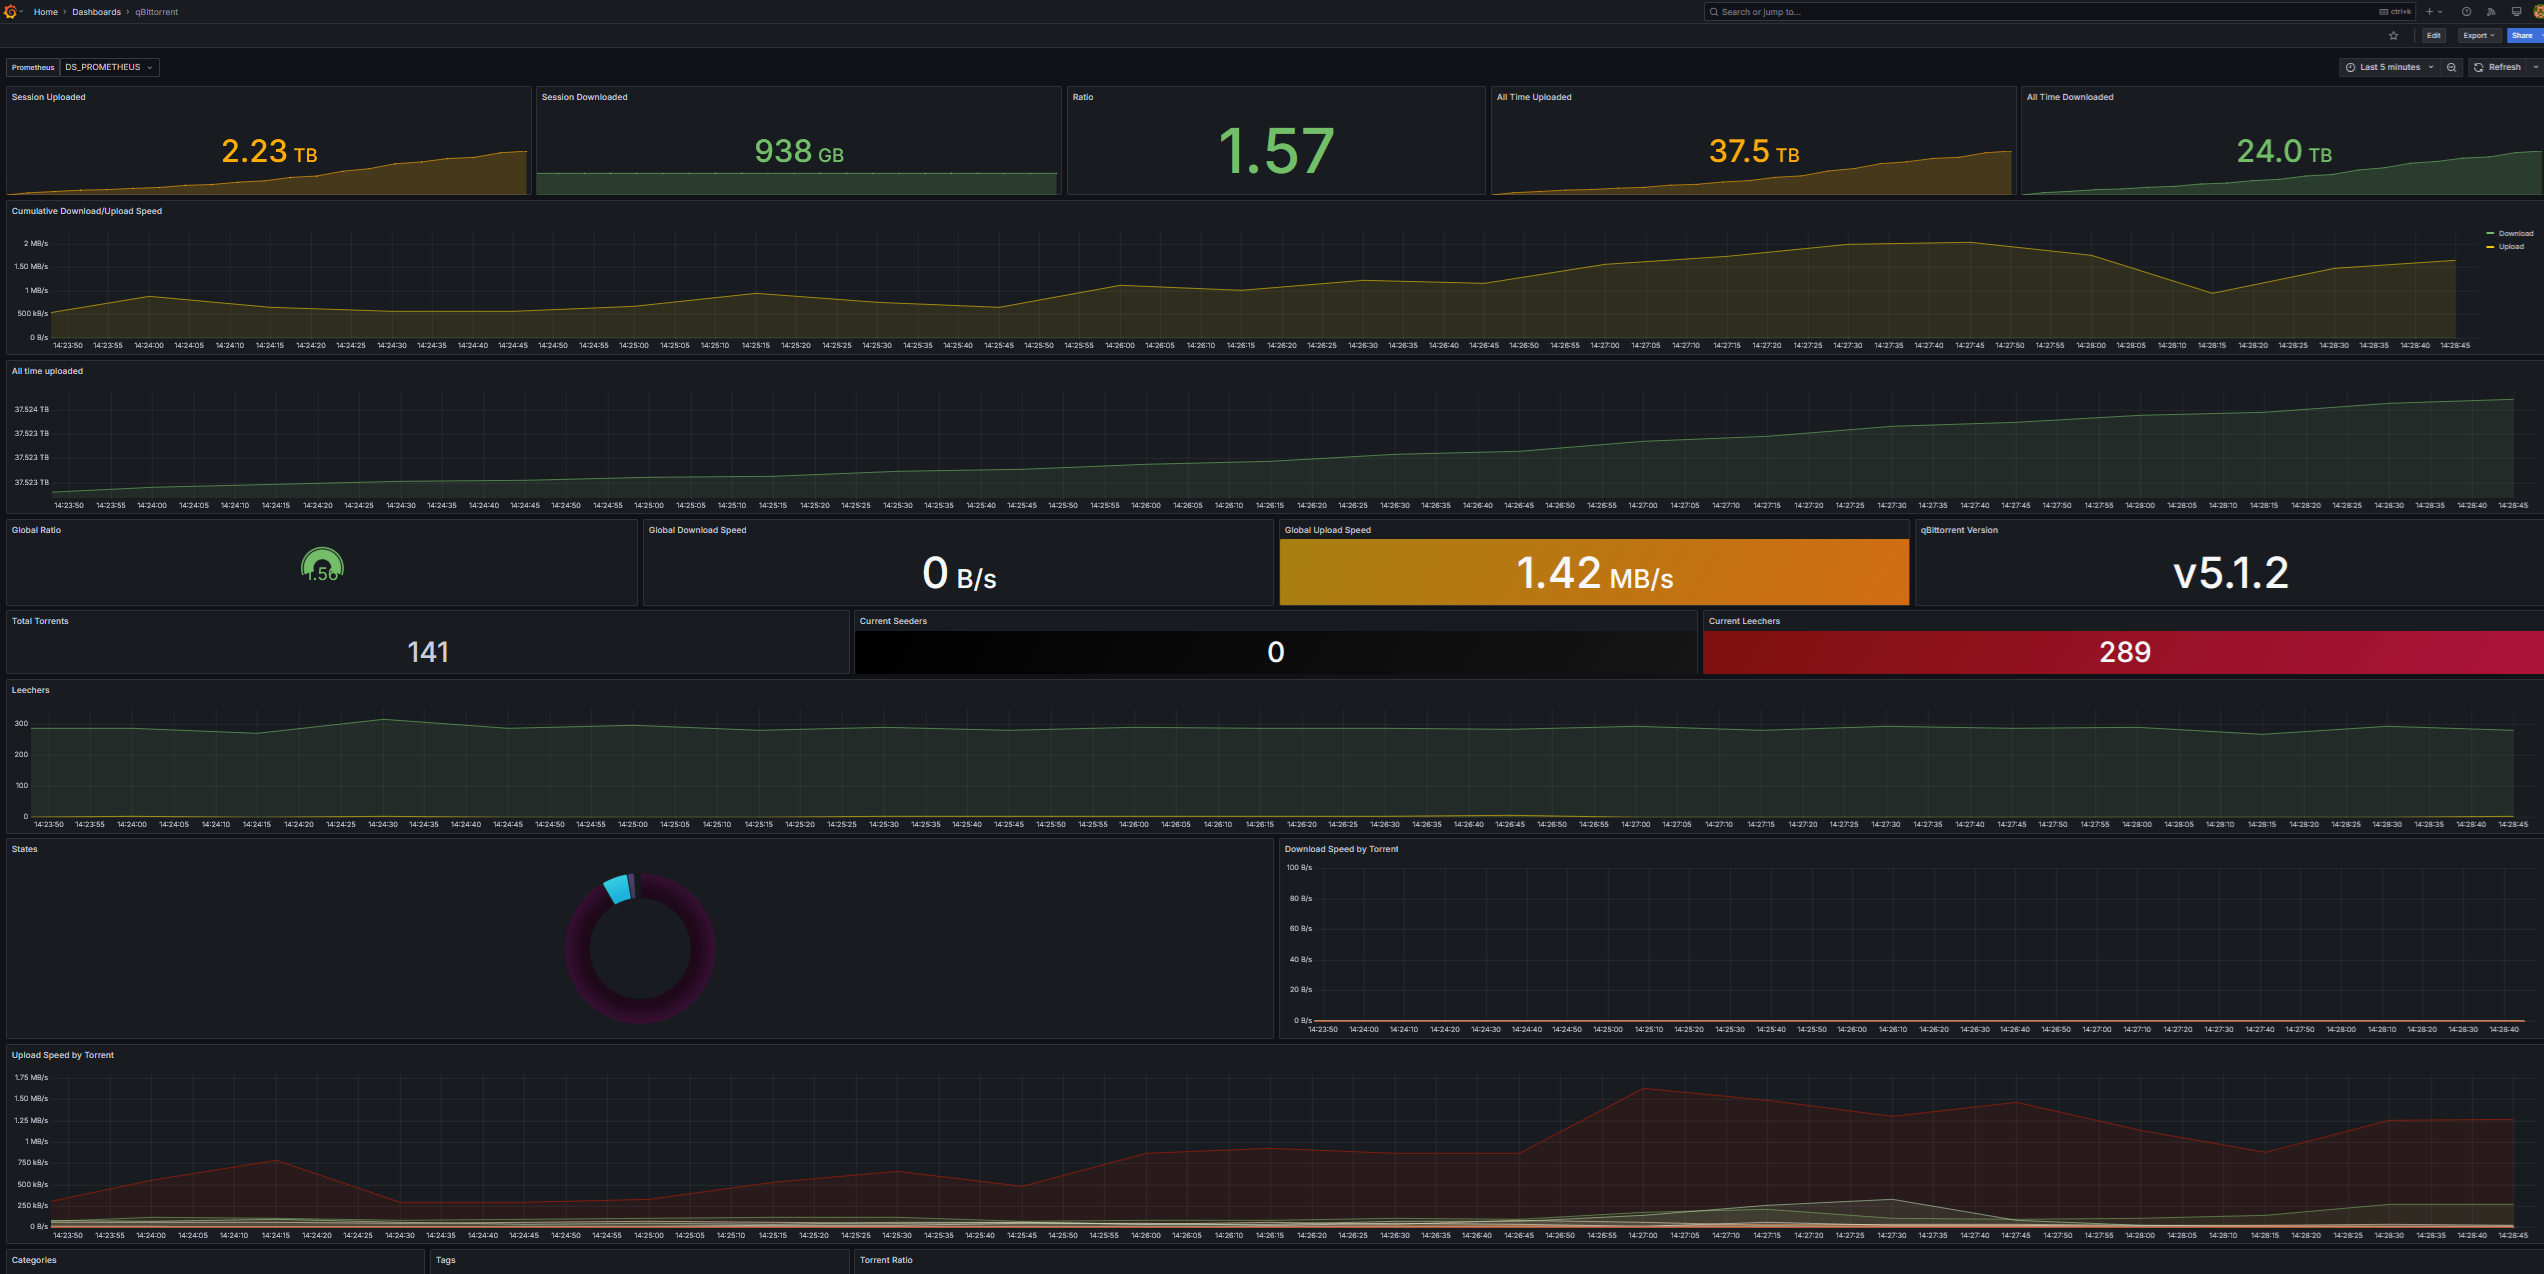Open the user profile avatar

click(x=2538, y=11)
